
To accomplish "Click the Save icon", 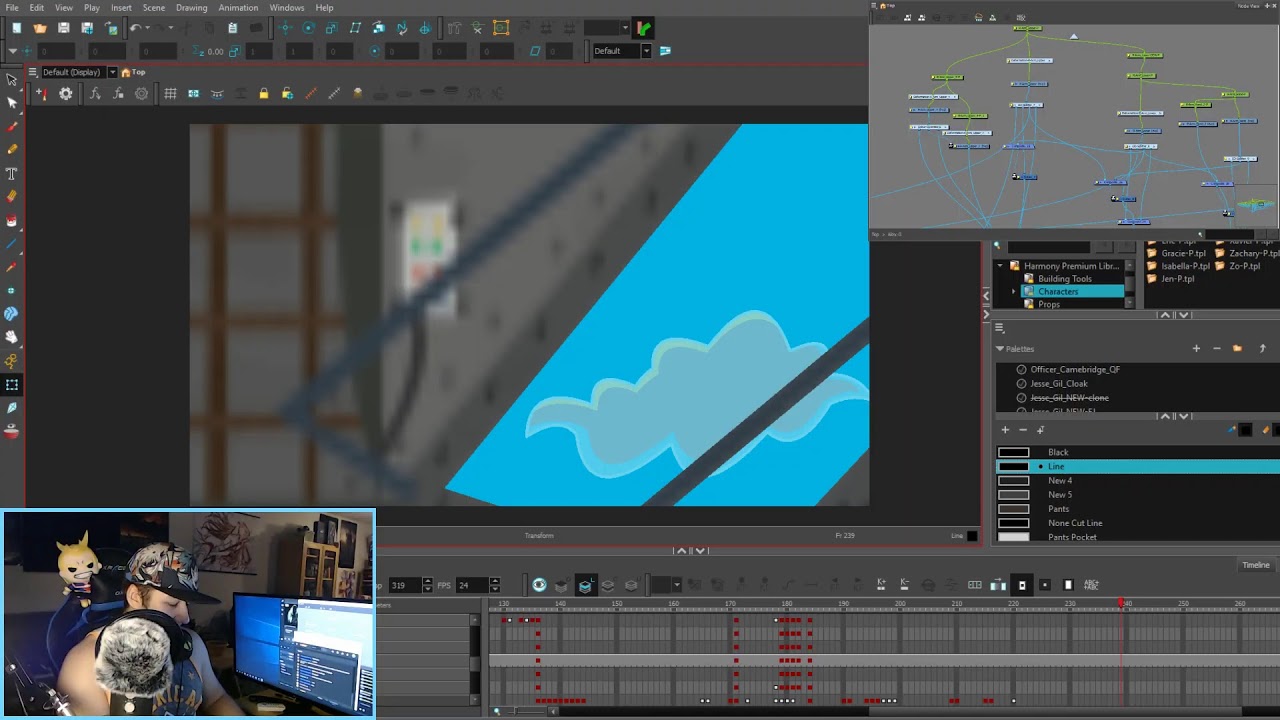I will click(x=64, y=28).
